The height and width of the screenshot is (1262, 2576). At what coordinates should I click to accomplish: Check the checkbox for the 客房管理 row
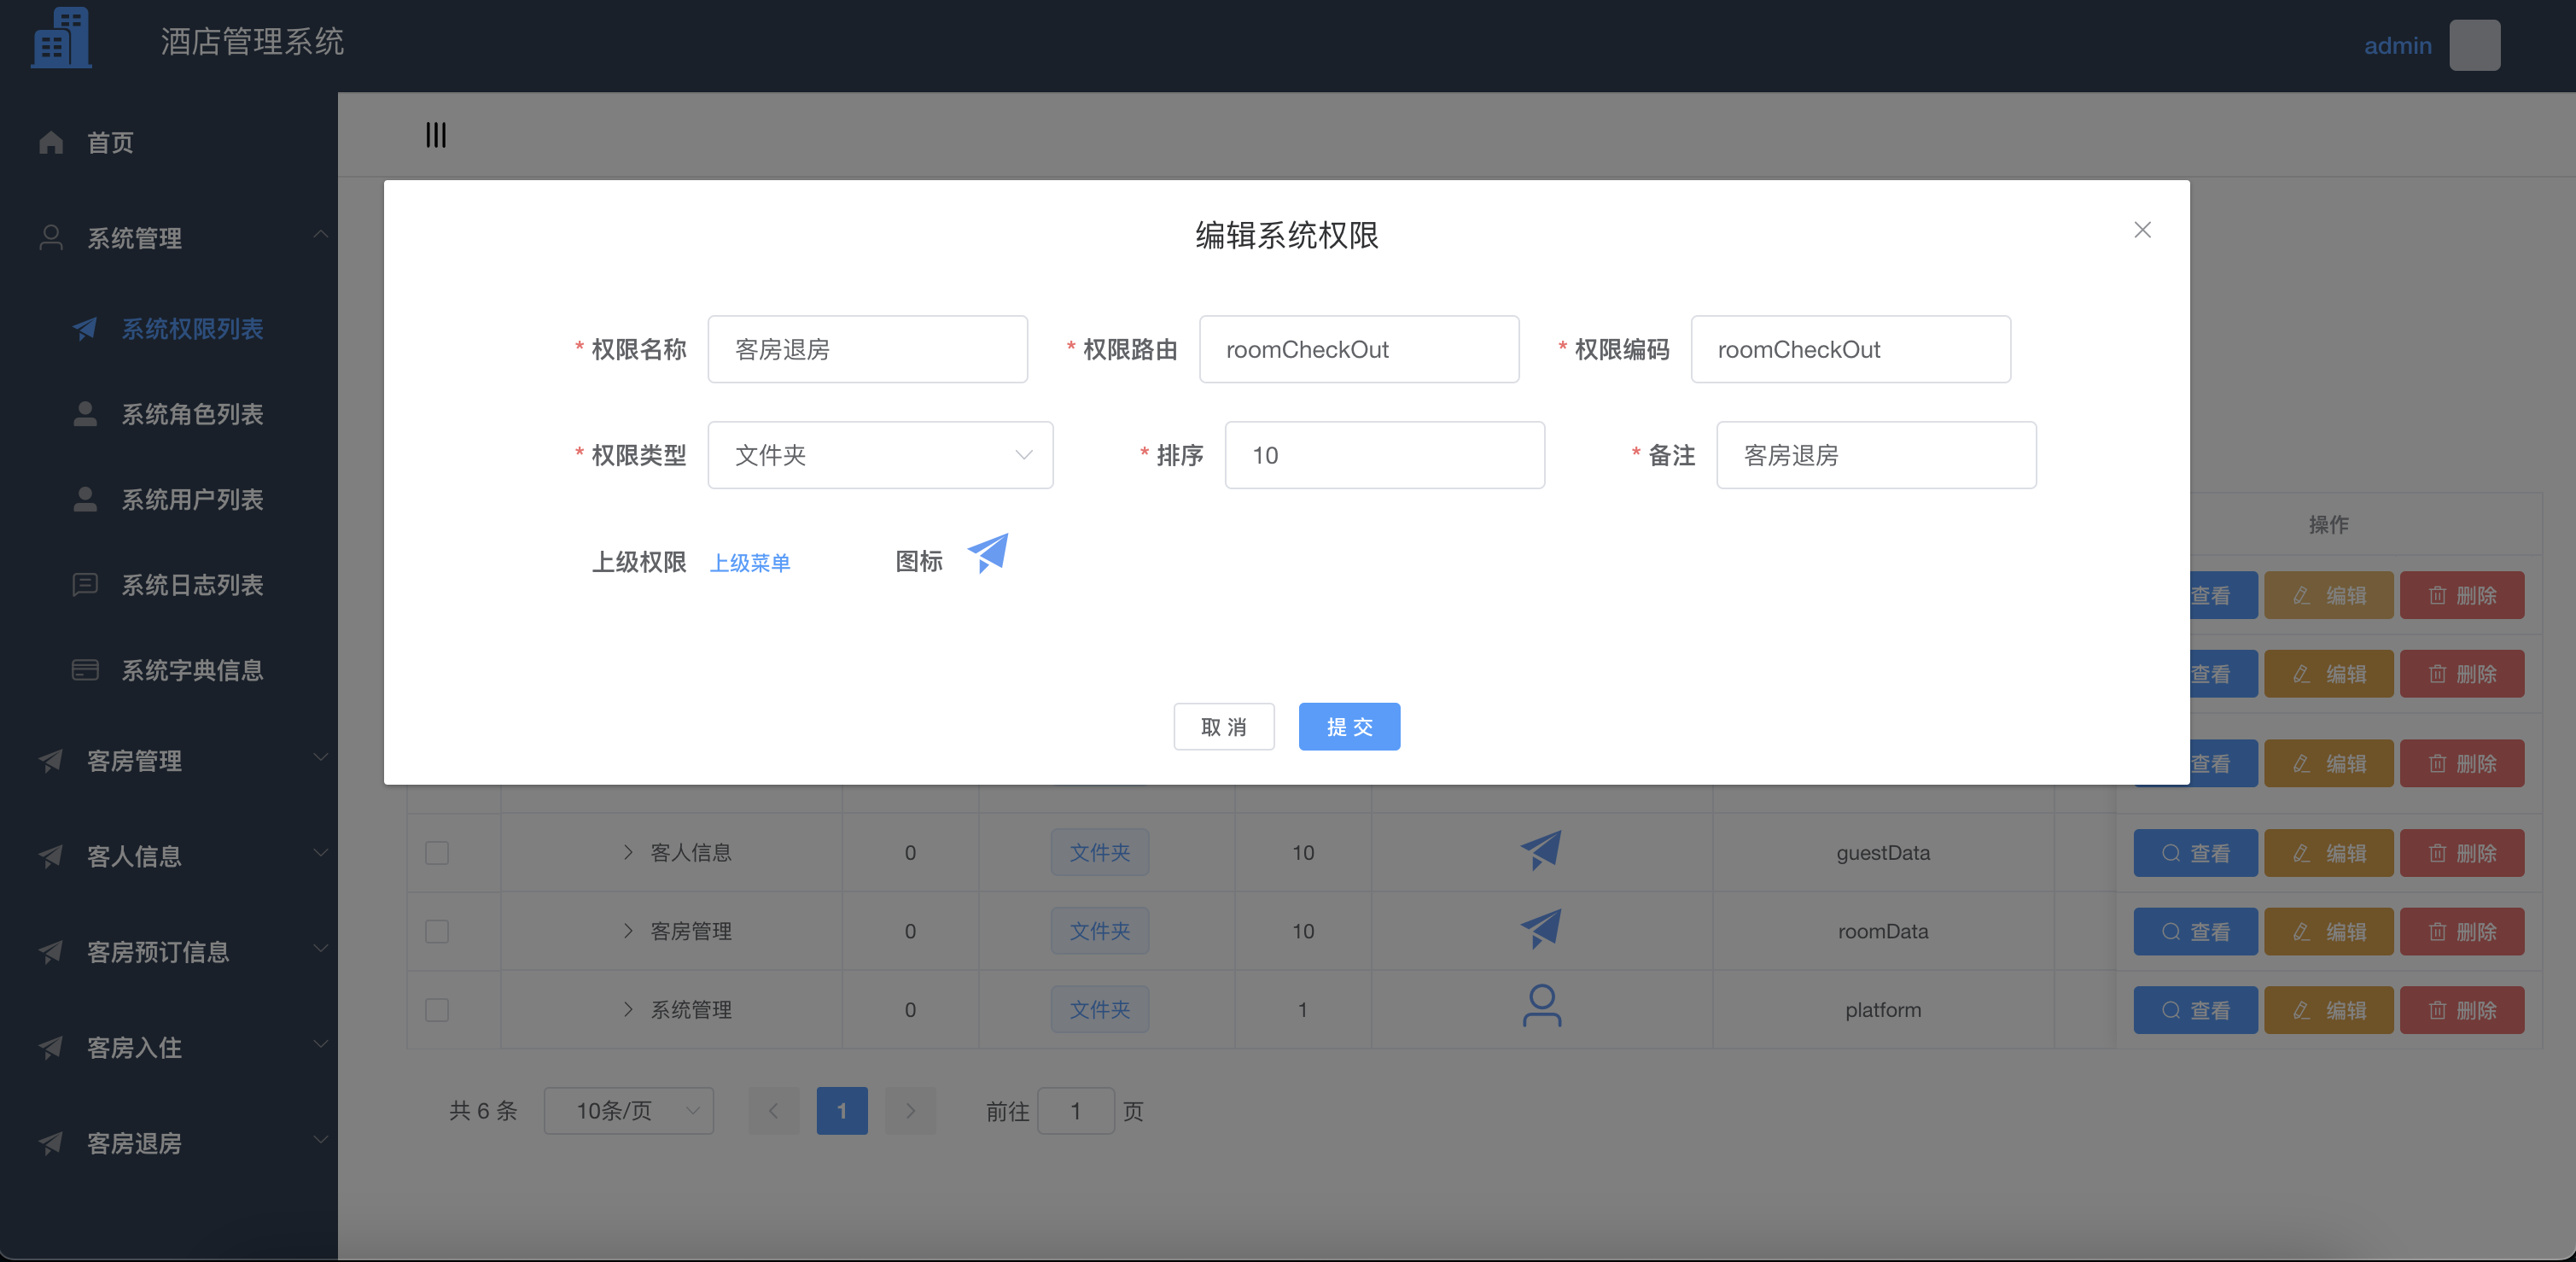436,931
